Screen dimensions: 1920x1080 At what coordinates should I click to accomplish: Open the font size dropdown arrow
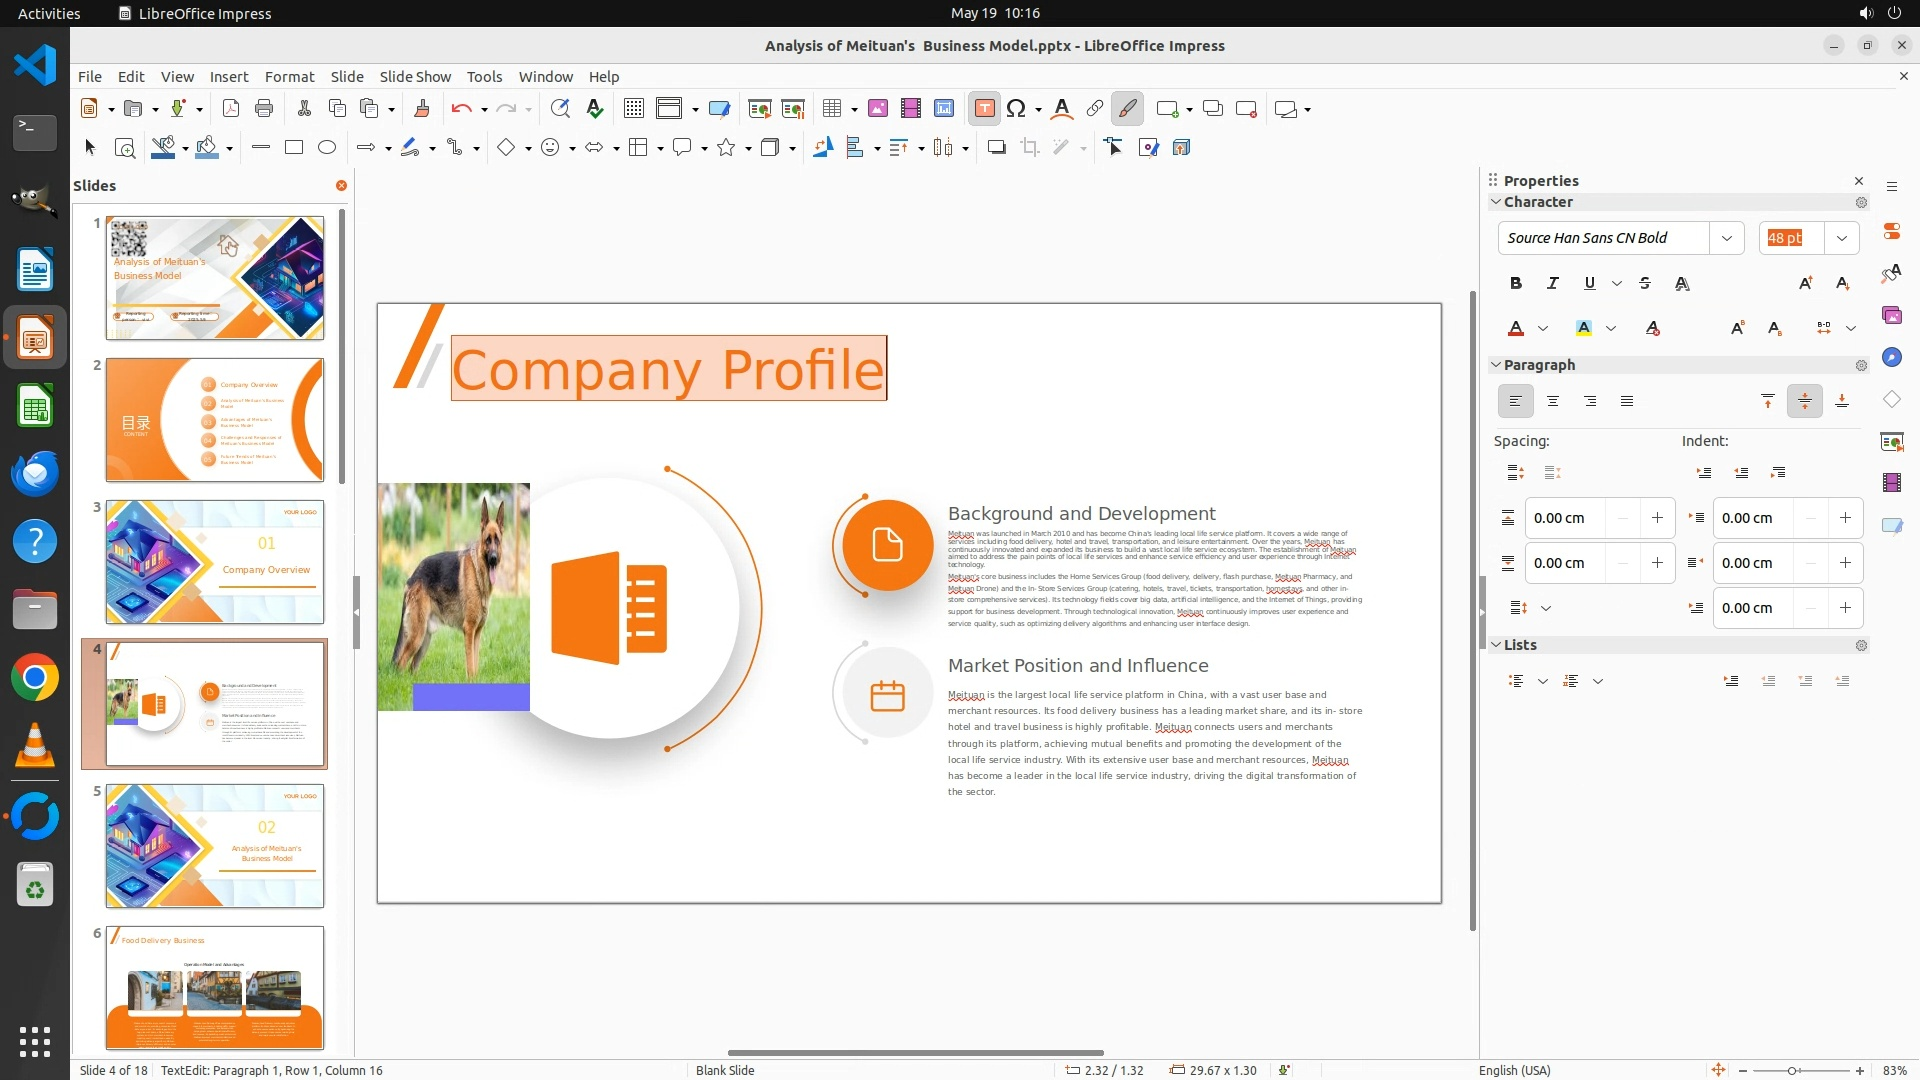tap(1842, 238)
